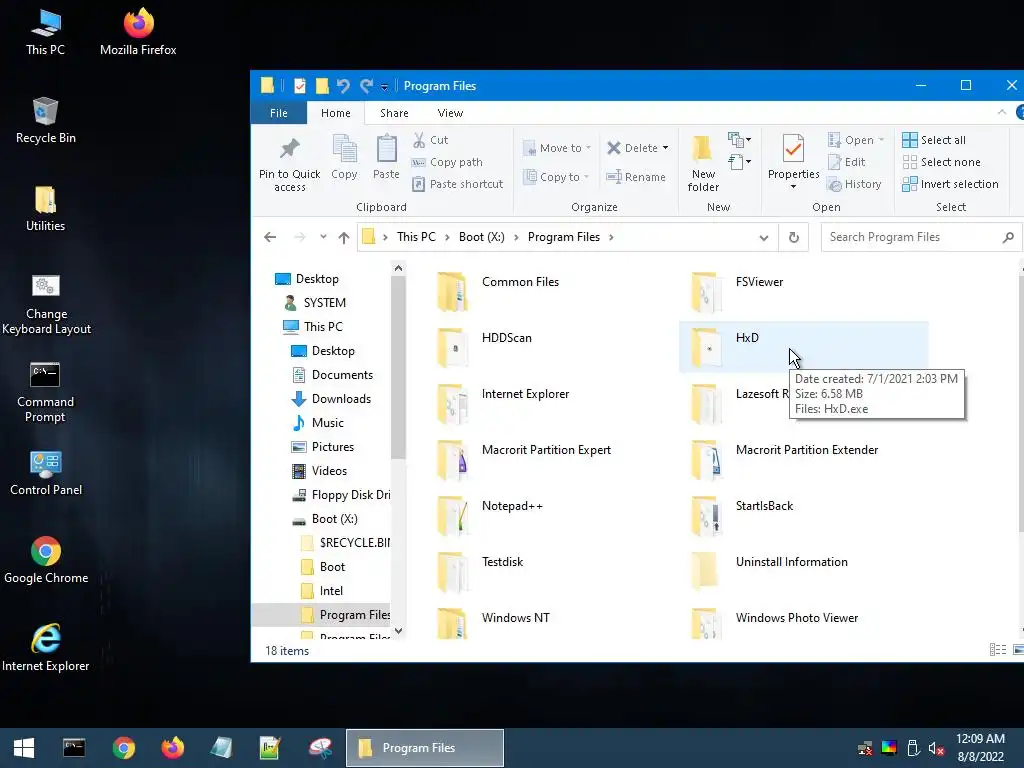Click the Properties icon
Screen dimensions: 1024x768
(793, 149)
